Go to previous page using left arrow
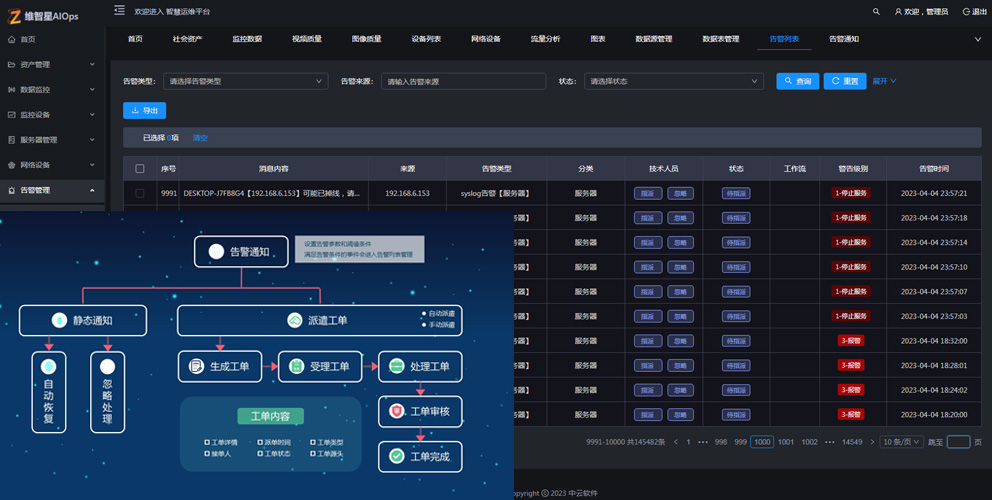The image size is (992, 500). tap(675, 441)
